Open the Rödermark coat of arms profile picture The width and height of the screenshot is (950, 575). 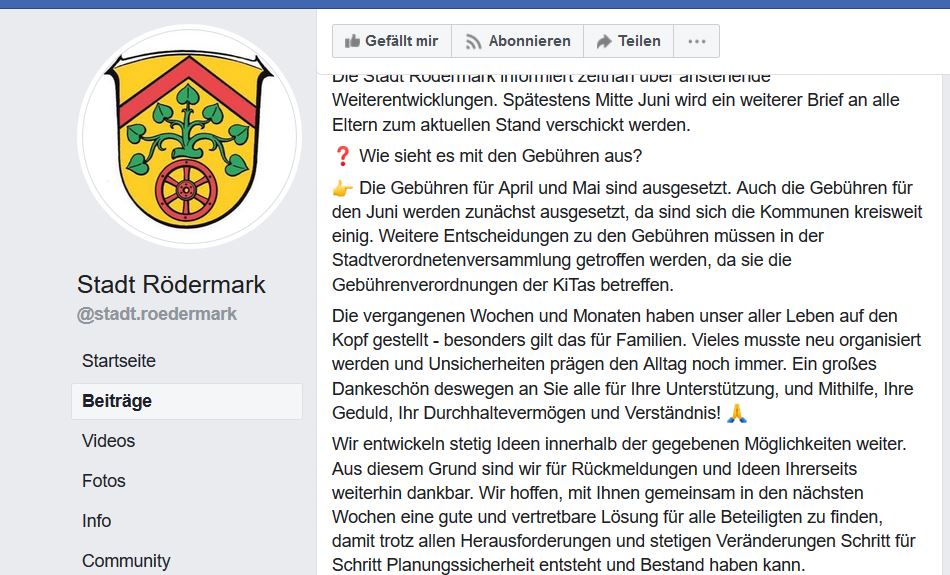tap(189, 137)
